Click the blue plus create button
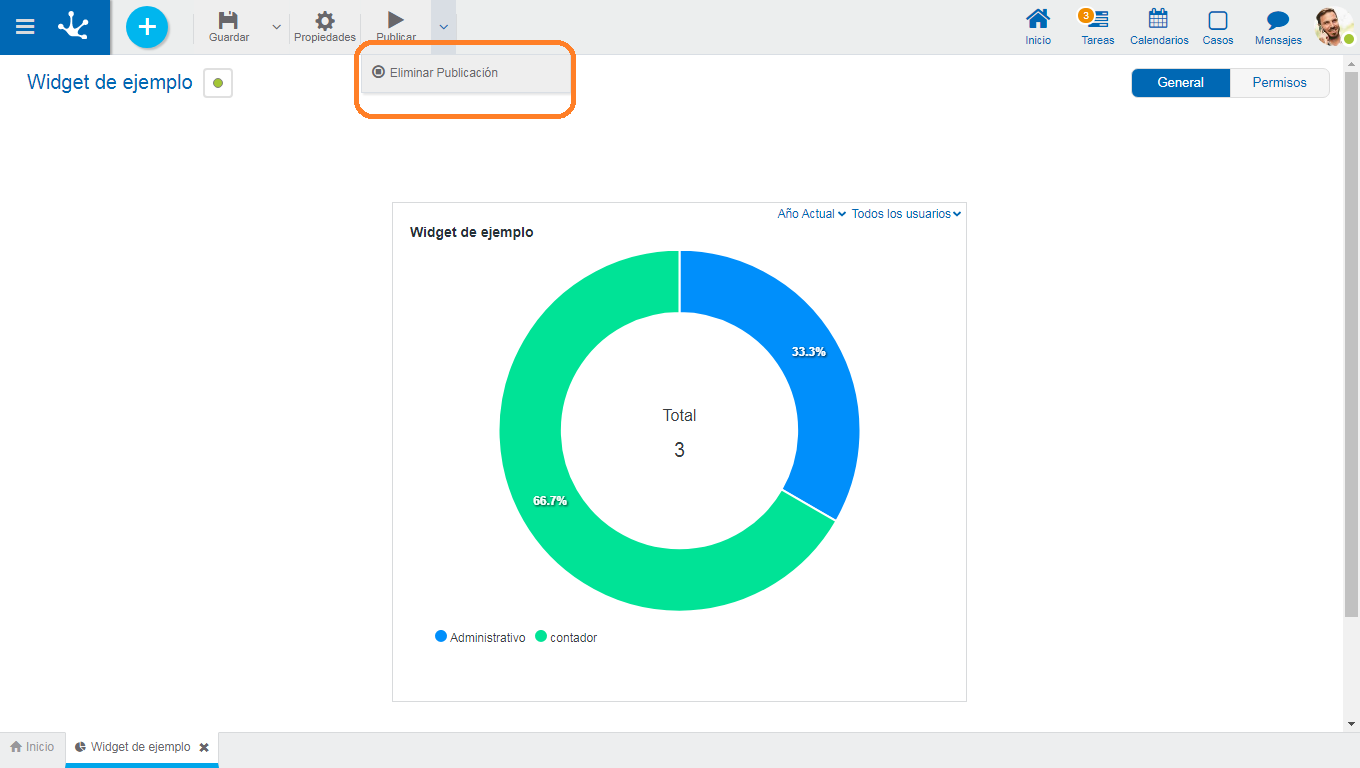The width and height of the screenshot is (1360, 768). tap(147, 27)
